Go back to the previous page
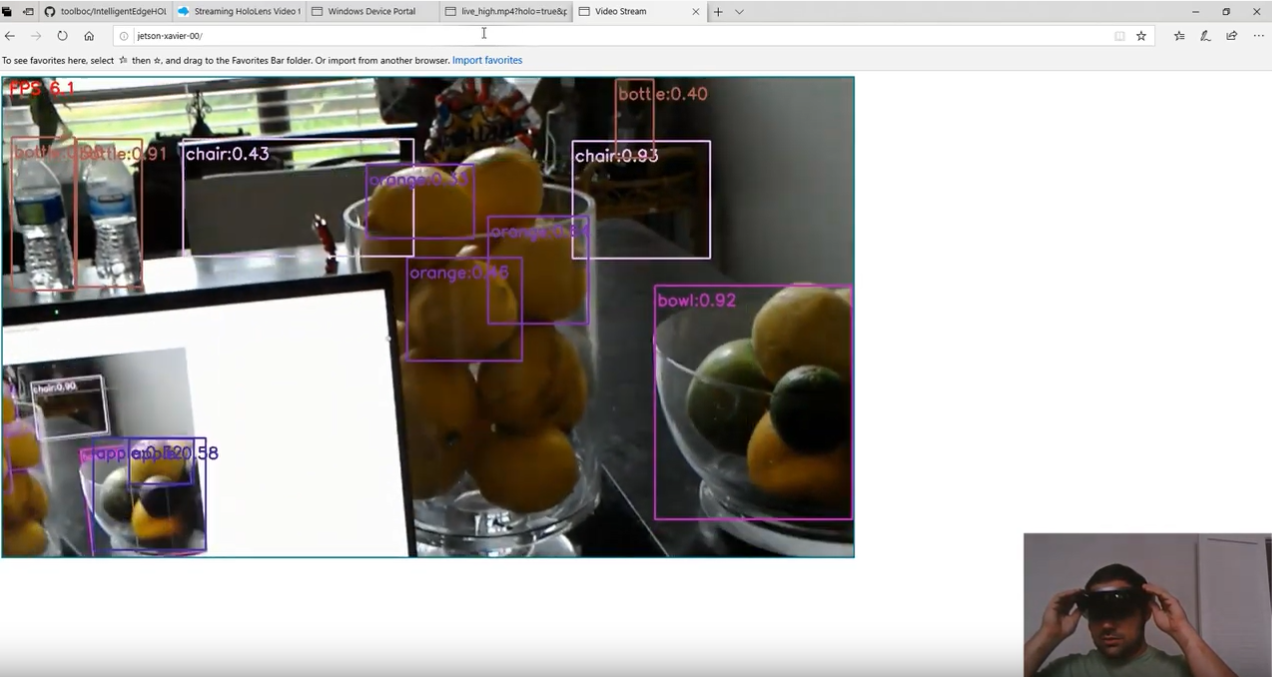This screenshot has height=677, width=1272. 10,36
